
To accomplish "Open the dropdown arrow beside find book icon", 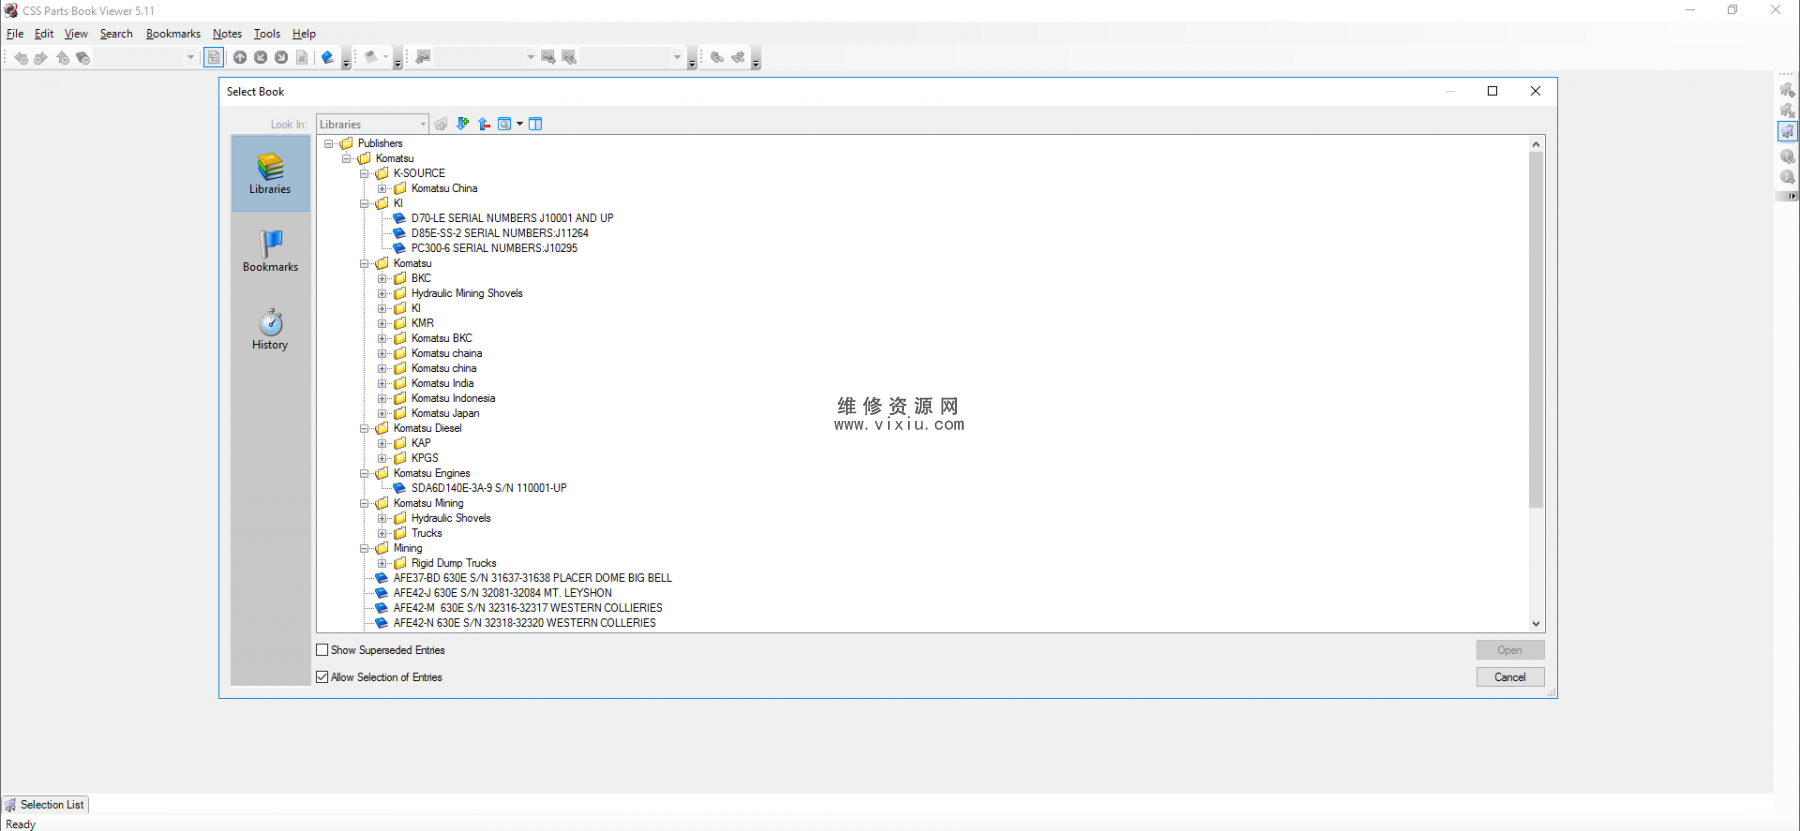I will tap(520, 124).
